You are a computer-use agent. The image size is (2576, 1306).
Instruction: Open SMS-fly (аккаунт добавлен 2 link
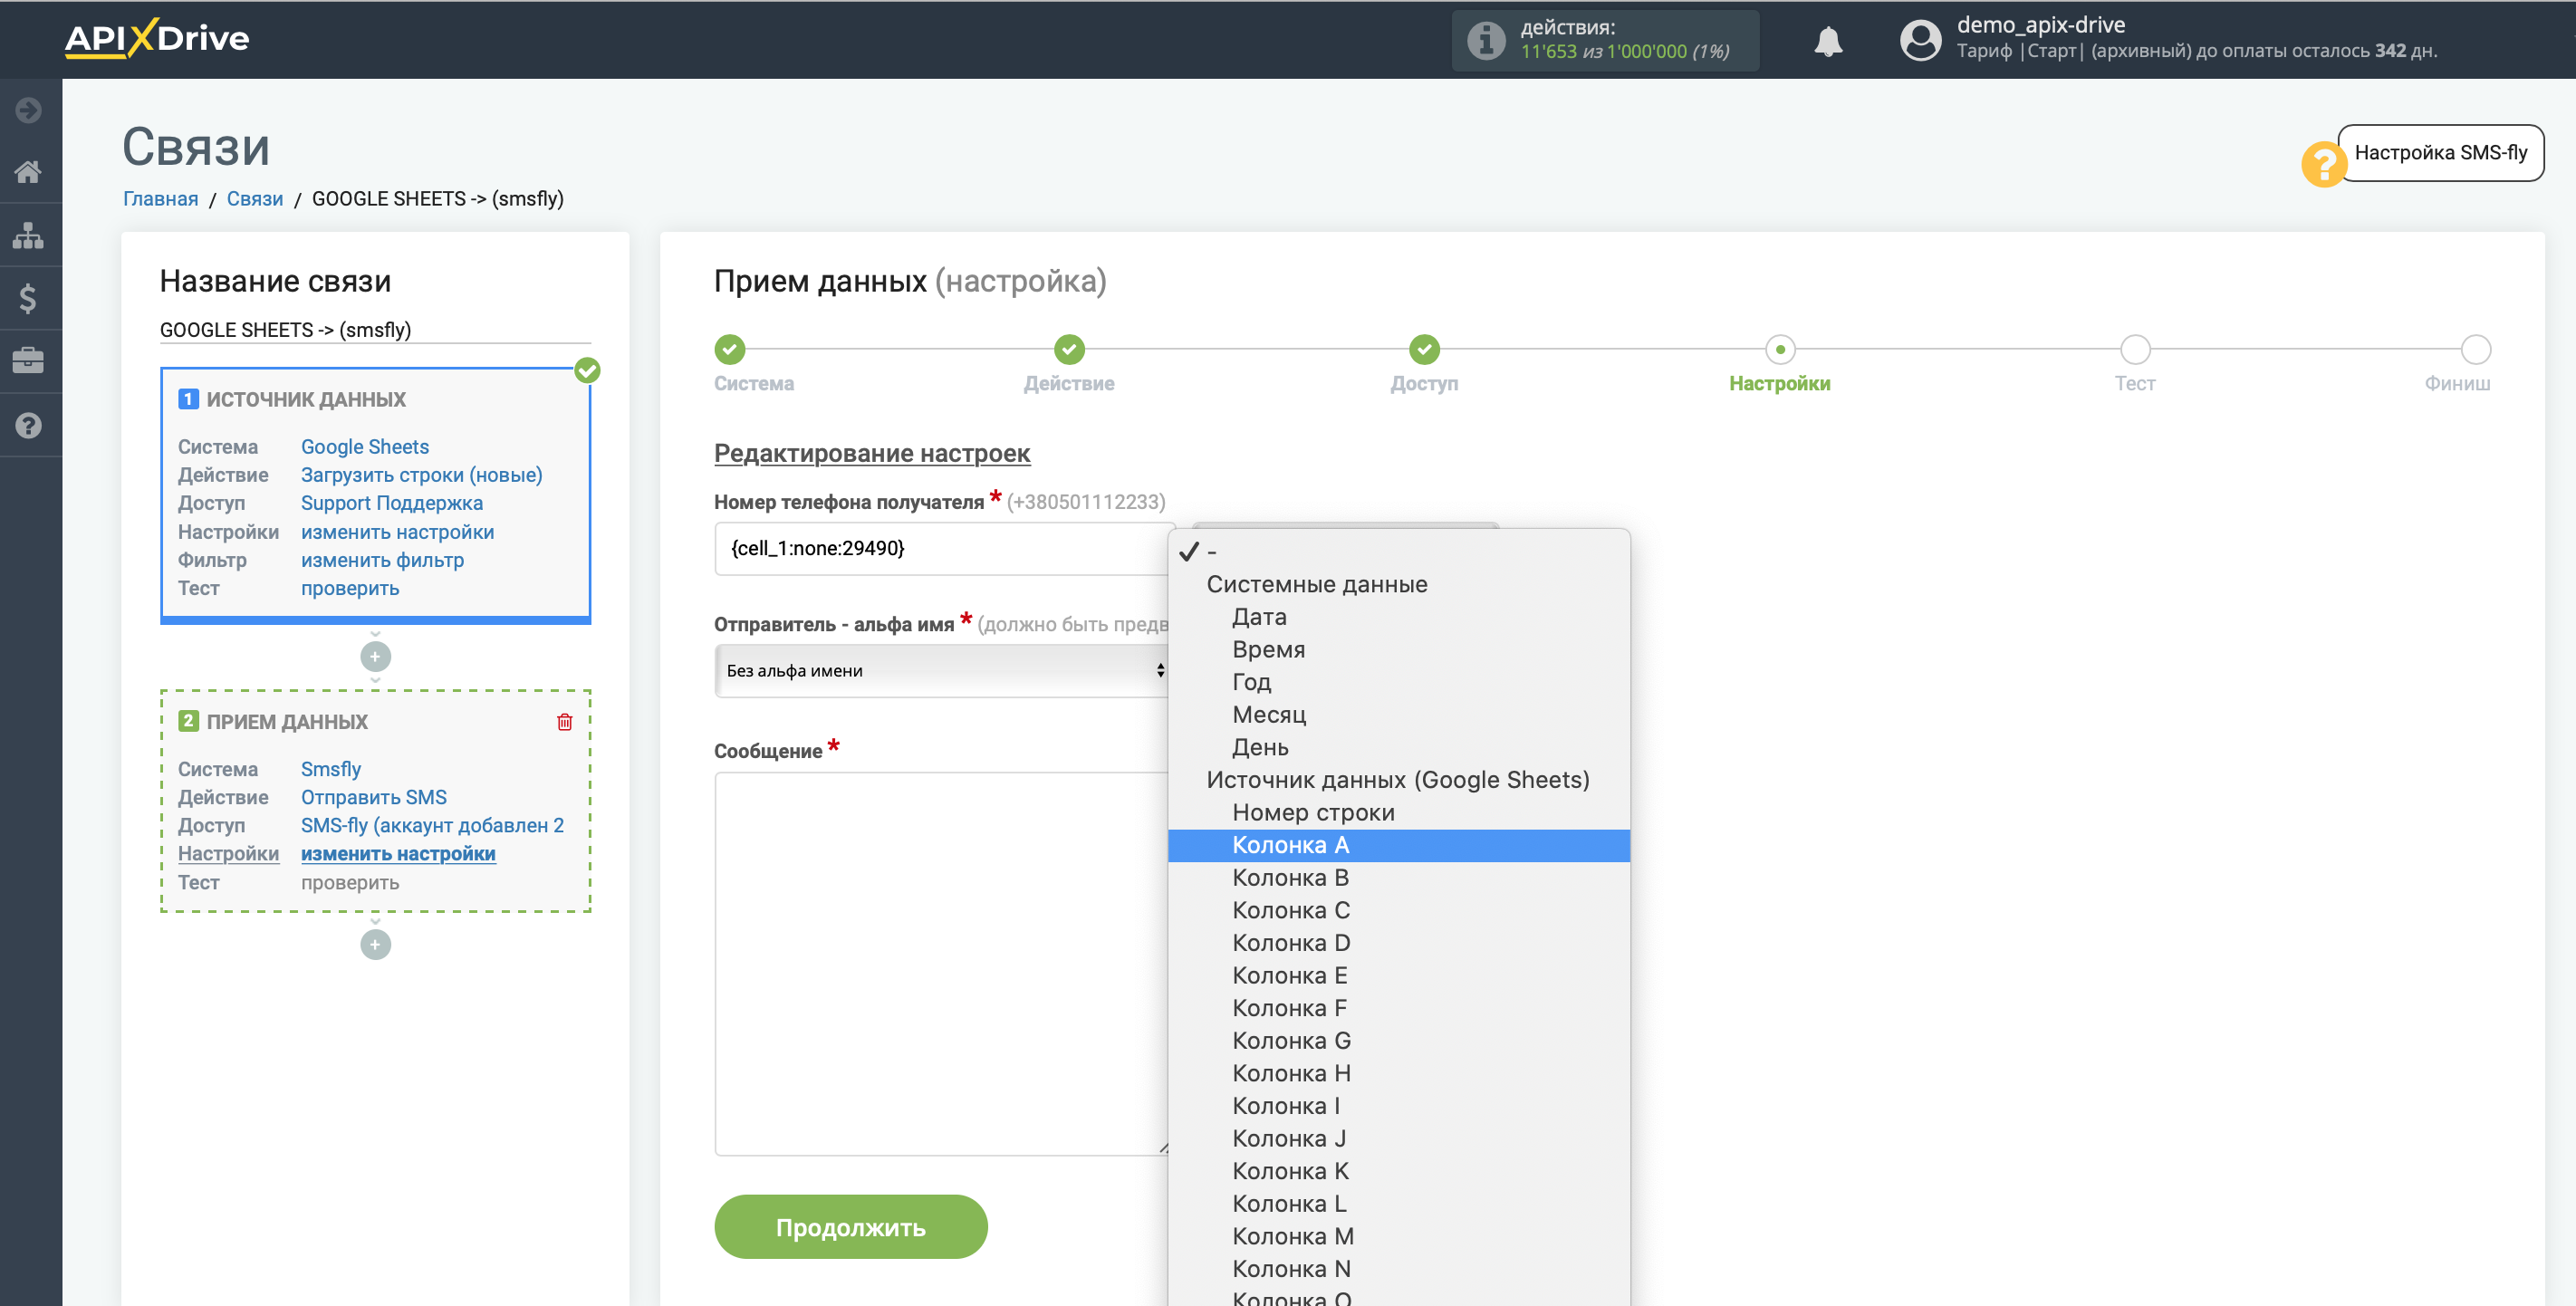point(433,825)
